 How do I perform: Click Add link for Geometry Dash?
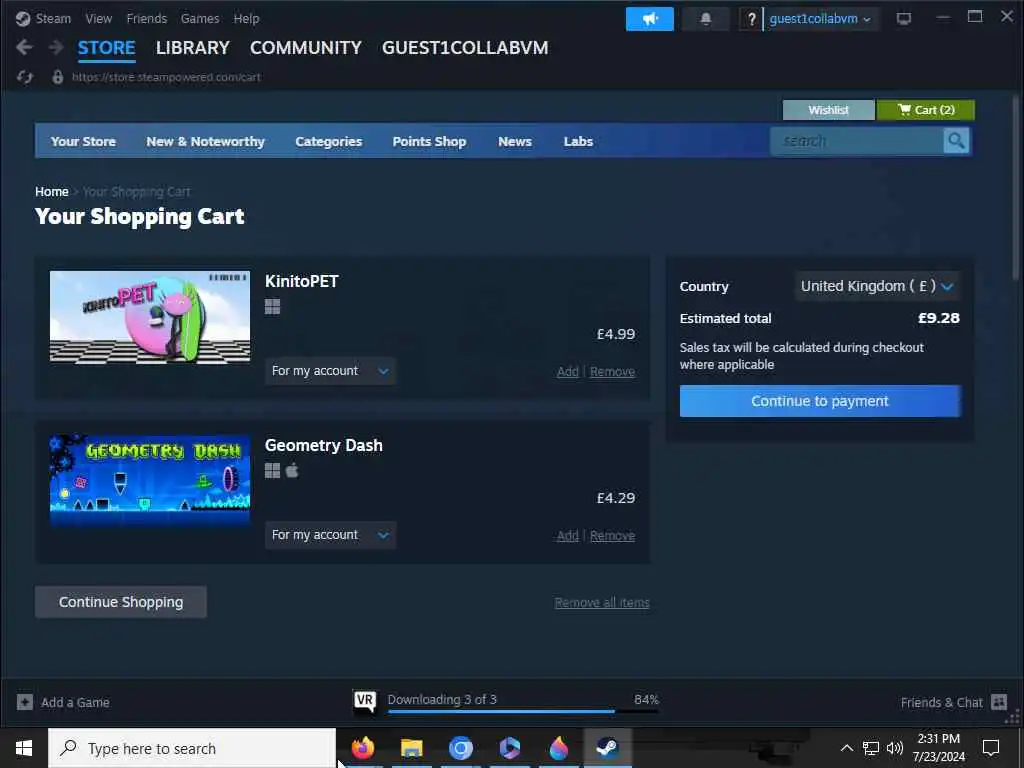(x=568, y=536)
